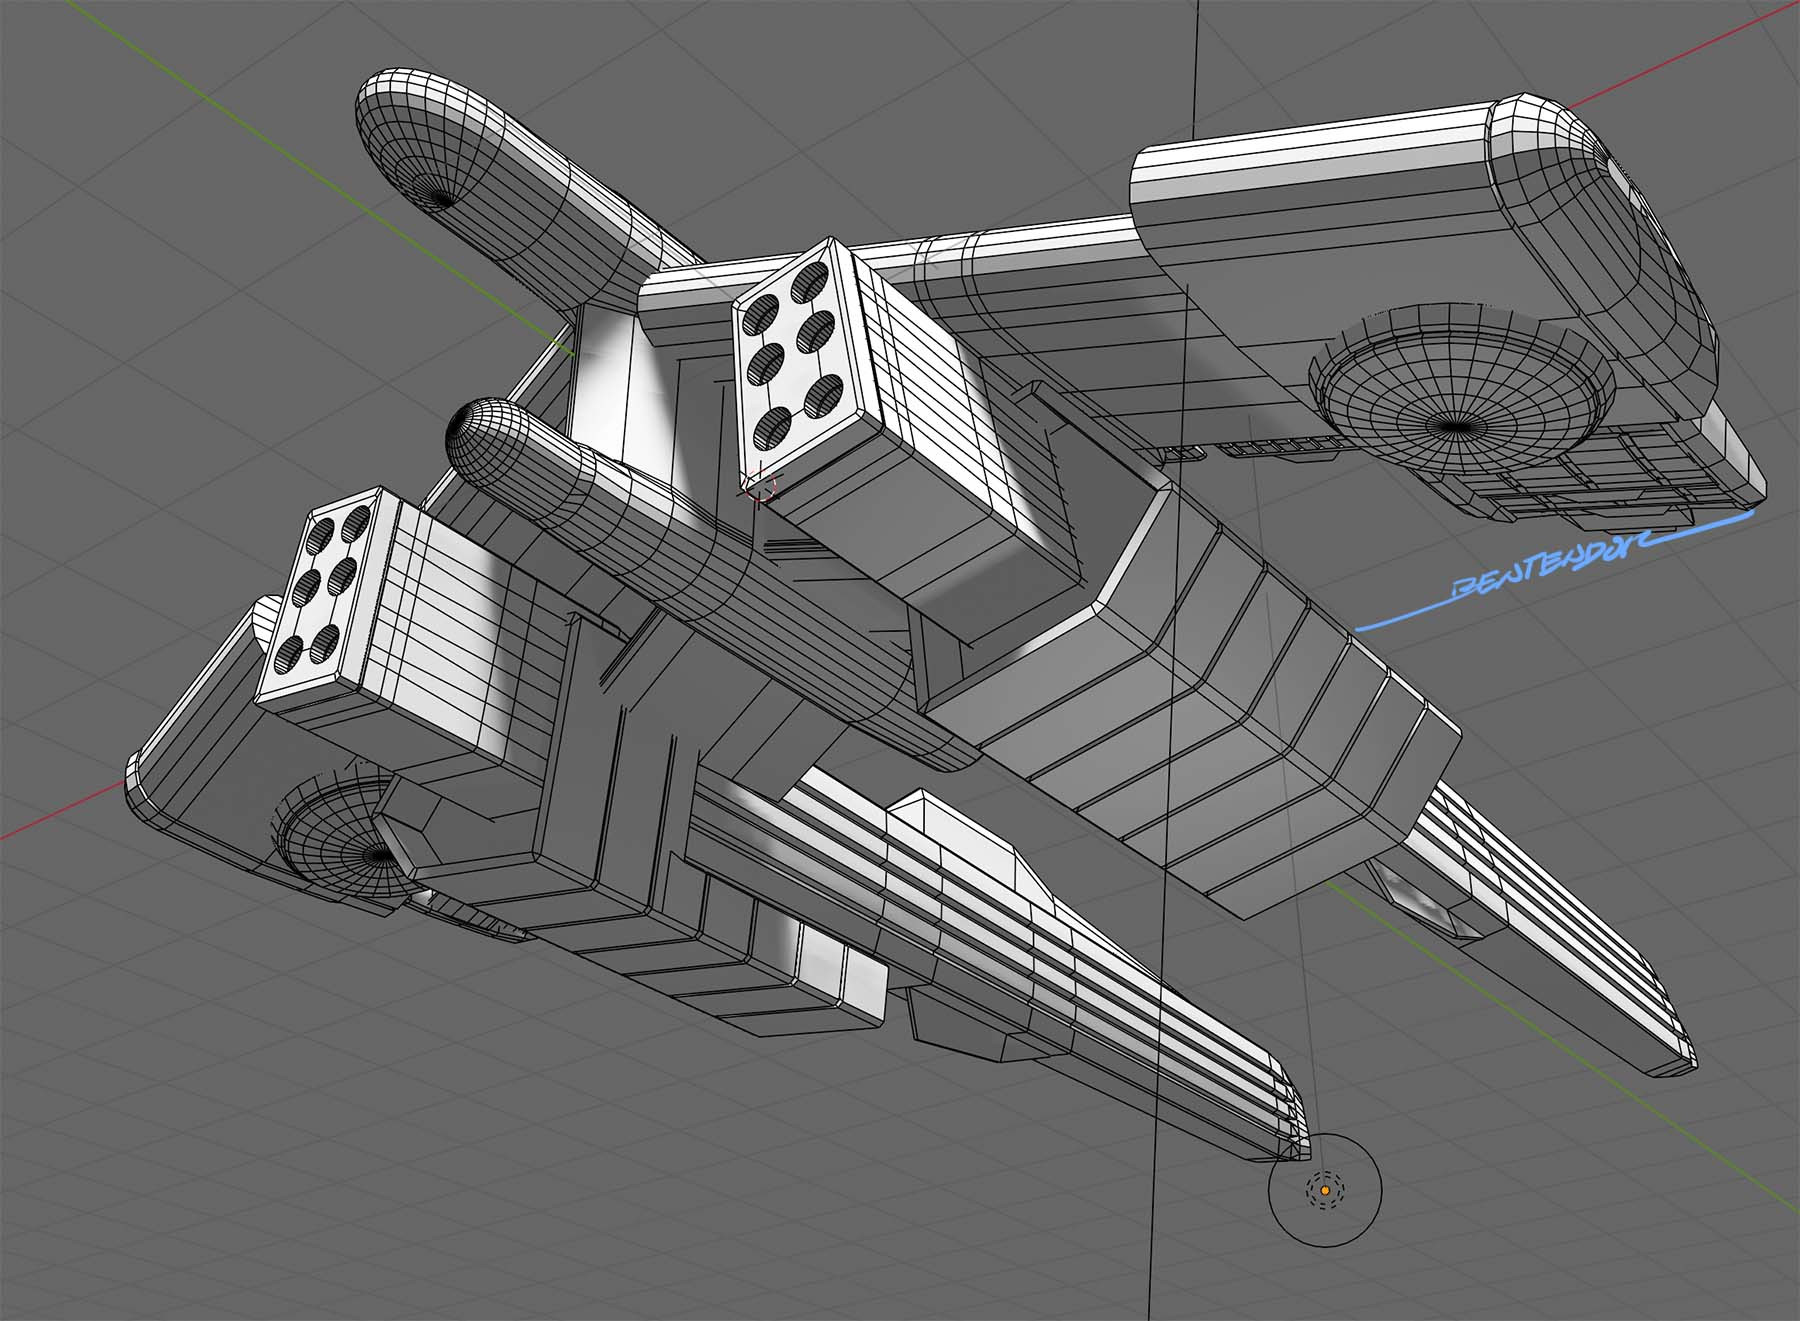Screen dimensions: 1800x1321
Task: Select the lamp object with orange origin dot
Action: click(x=1325, y=1190)
